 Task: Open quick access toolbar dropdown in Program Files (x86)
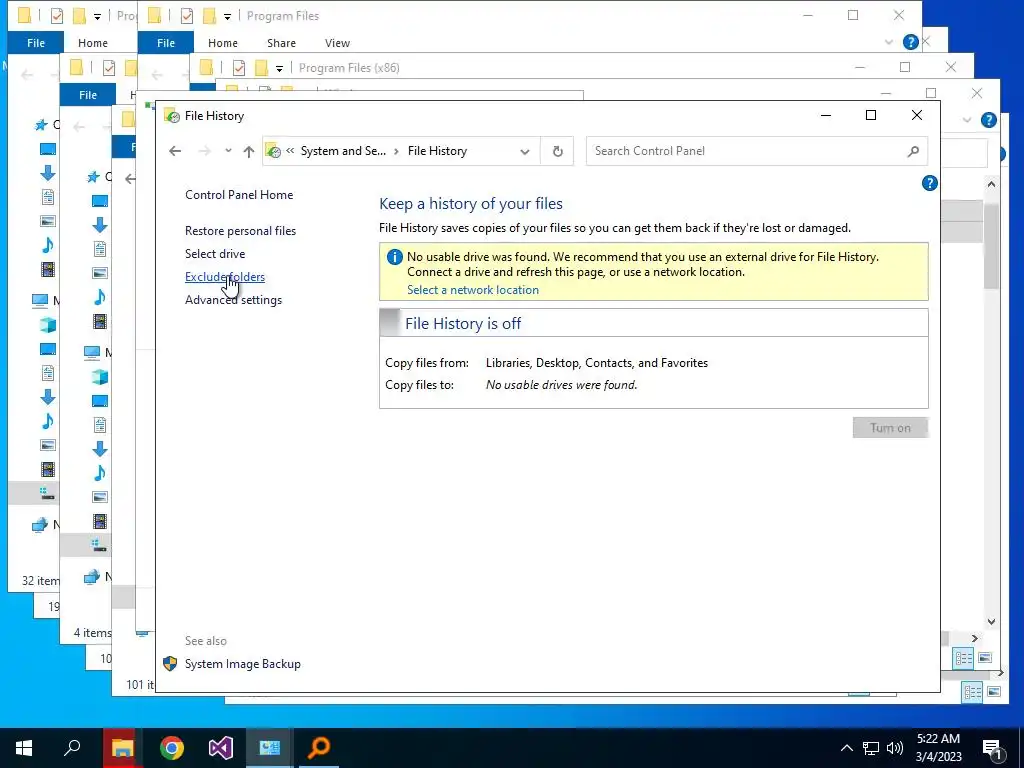(x=279, y=68)
